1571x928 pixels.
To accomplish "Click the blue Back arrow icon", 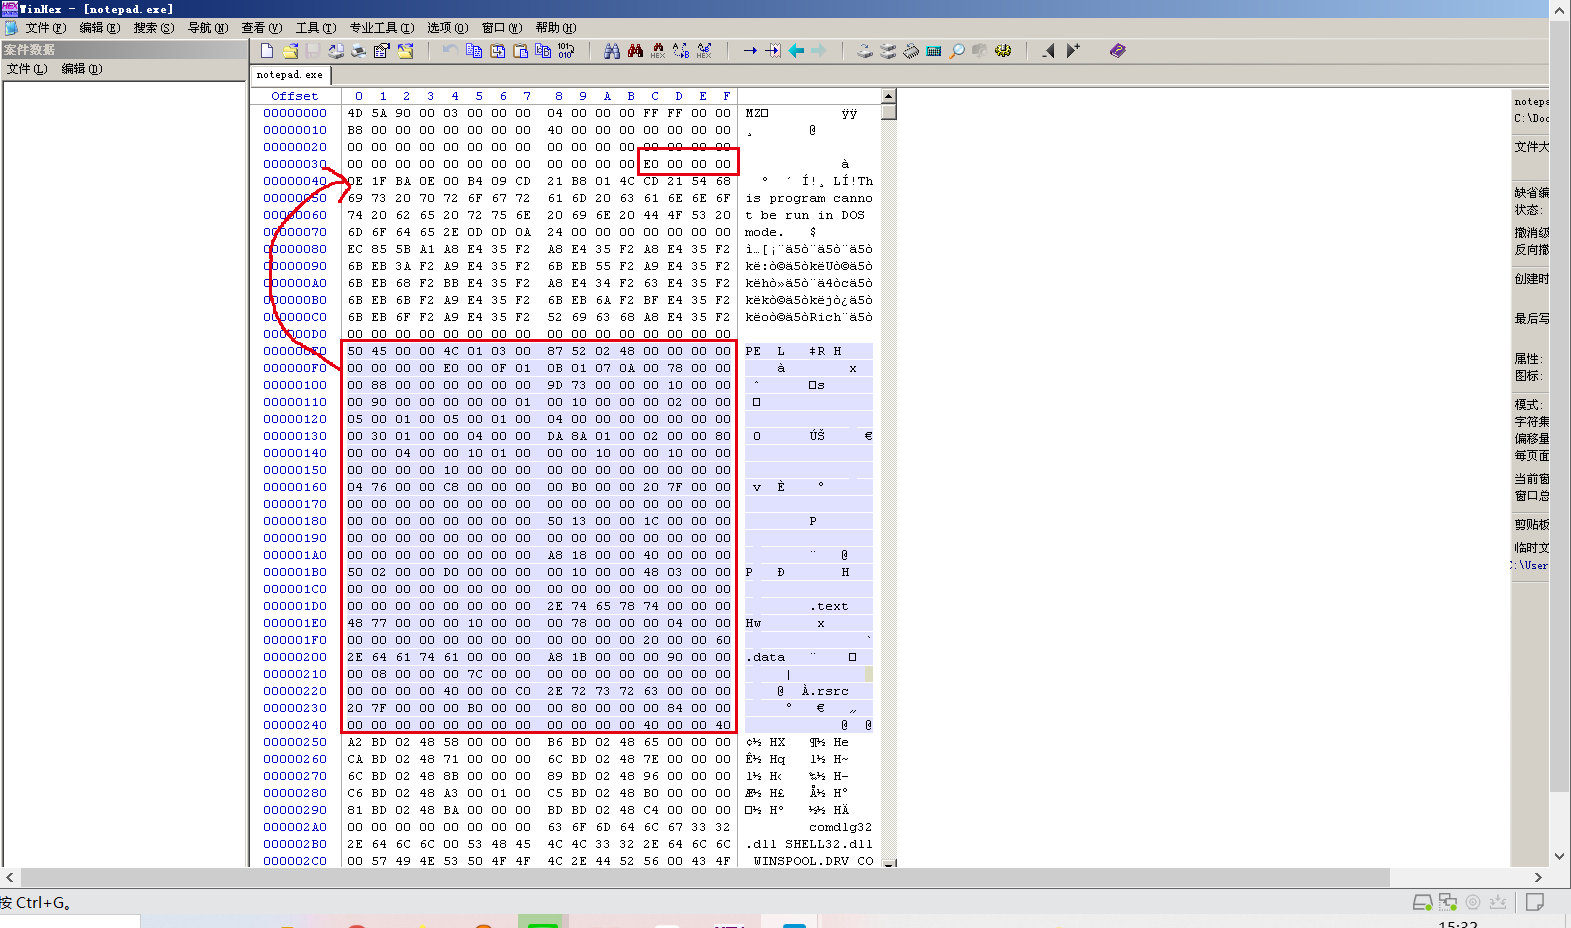I will [796, 51].
